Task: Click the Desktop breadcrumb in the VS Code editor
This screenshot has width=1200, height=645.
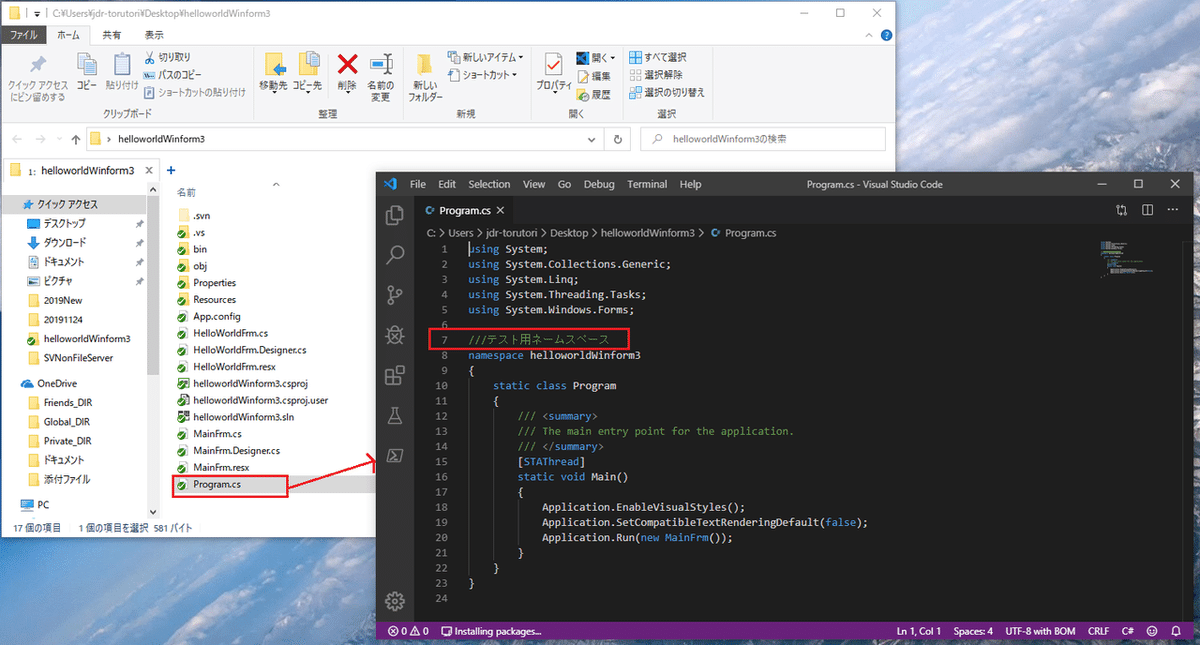Action: [569, 232]
